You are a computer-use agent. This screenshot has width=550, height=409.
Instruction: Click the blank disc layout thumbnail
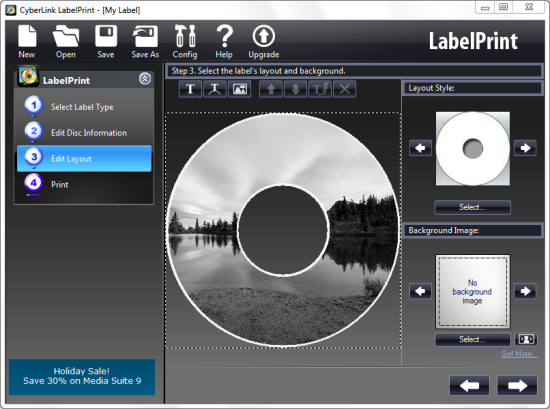(473, 148)
